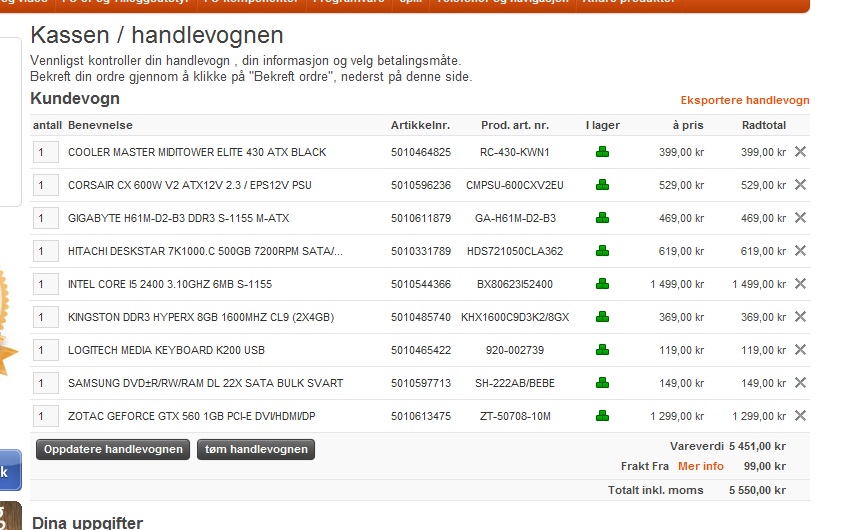Viewport: 856px width, 530px height.
Task: Click quantity field for Cooler Master case
Action: tap(46, 152)
